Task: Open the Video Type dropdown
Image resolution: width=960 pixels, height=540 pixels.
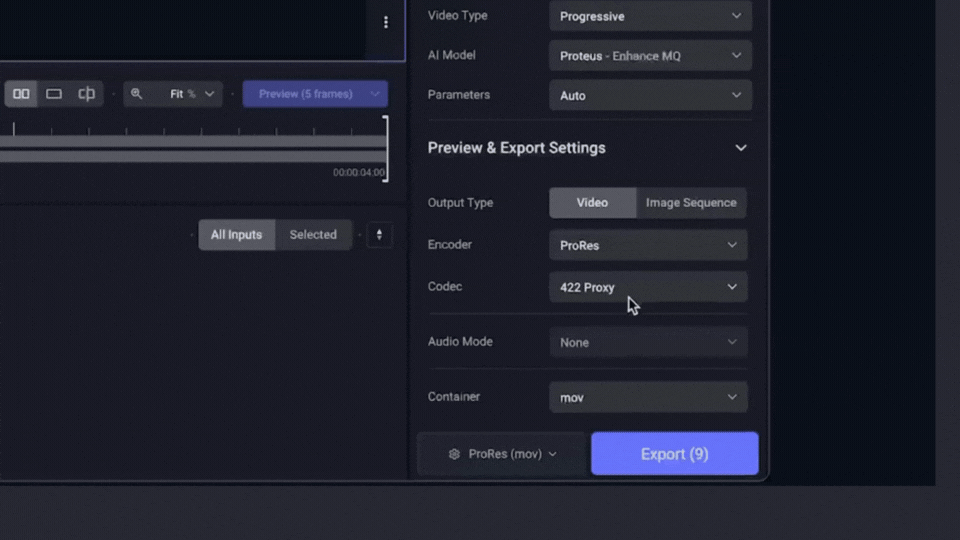Action: coord(650,16)
